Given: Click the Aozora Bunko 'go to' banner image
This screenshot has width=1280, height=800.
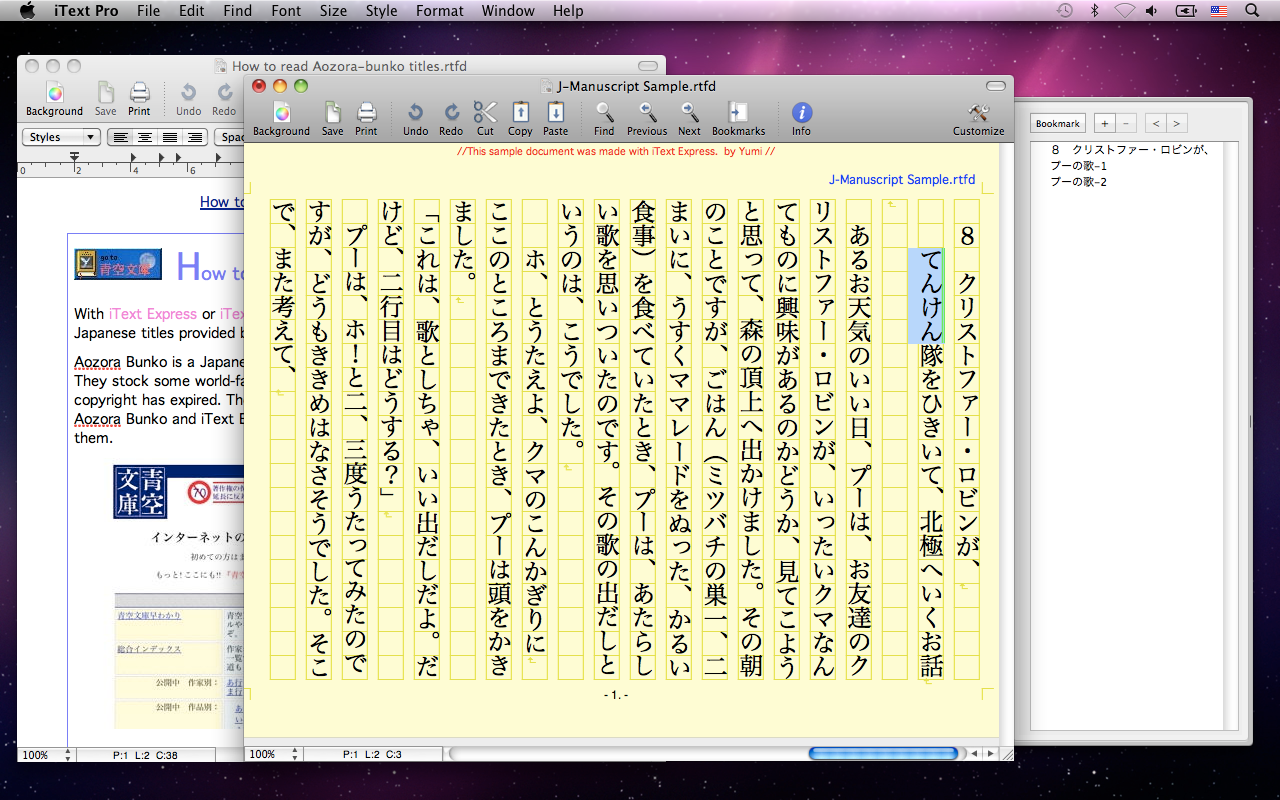Looking at the screenshot, I should [118, 264].
